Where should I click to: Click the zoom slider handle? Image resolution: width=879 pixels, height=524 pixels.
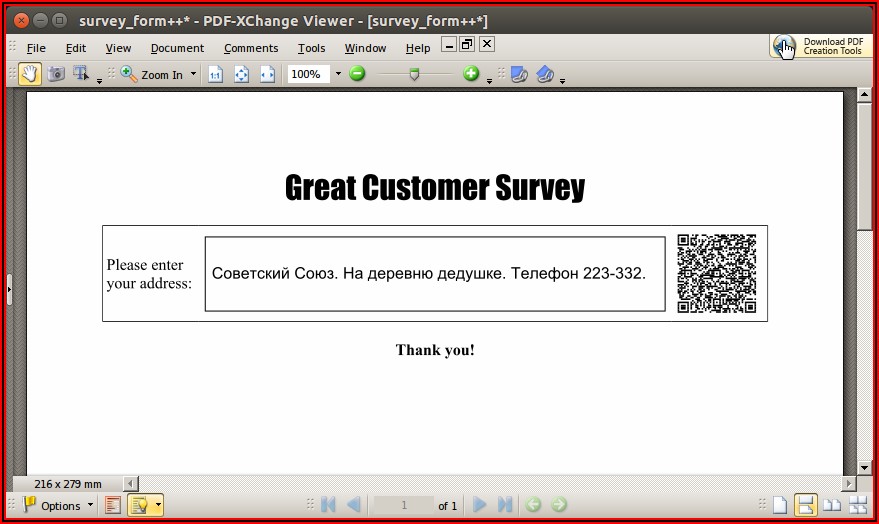(414, 74)
